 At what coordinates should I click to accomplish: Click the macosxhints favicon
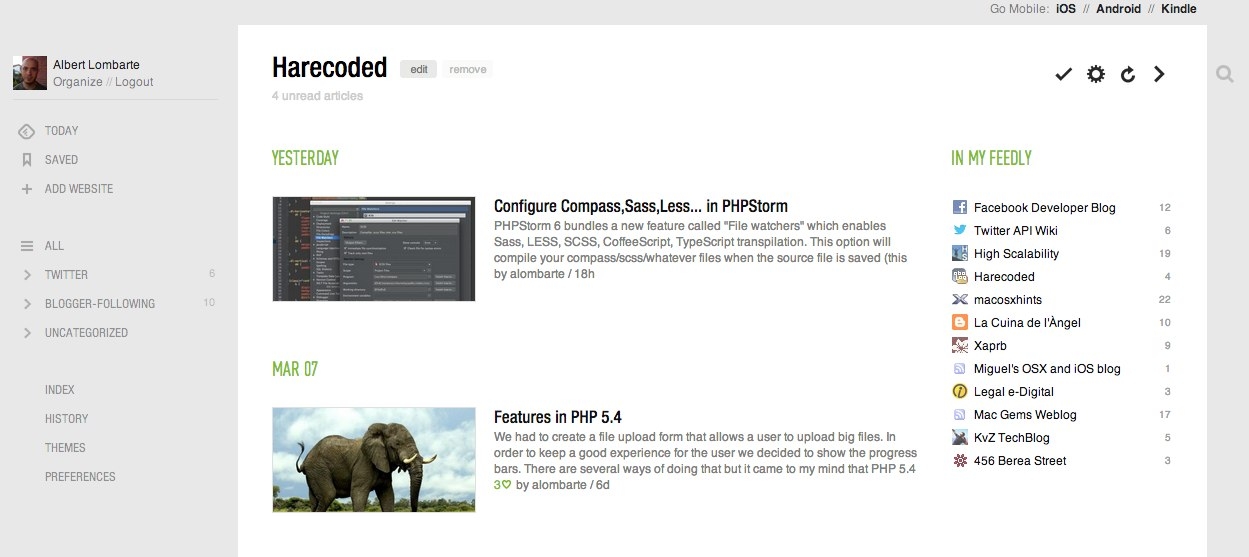(960, 300)
